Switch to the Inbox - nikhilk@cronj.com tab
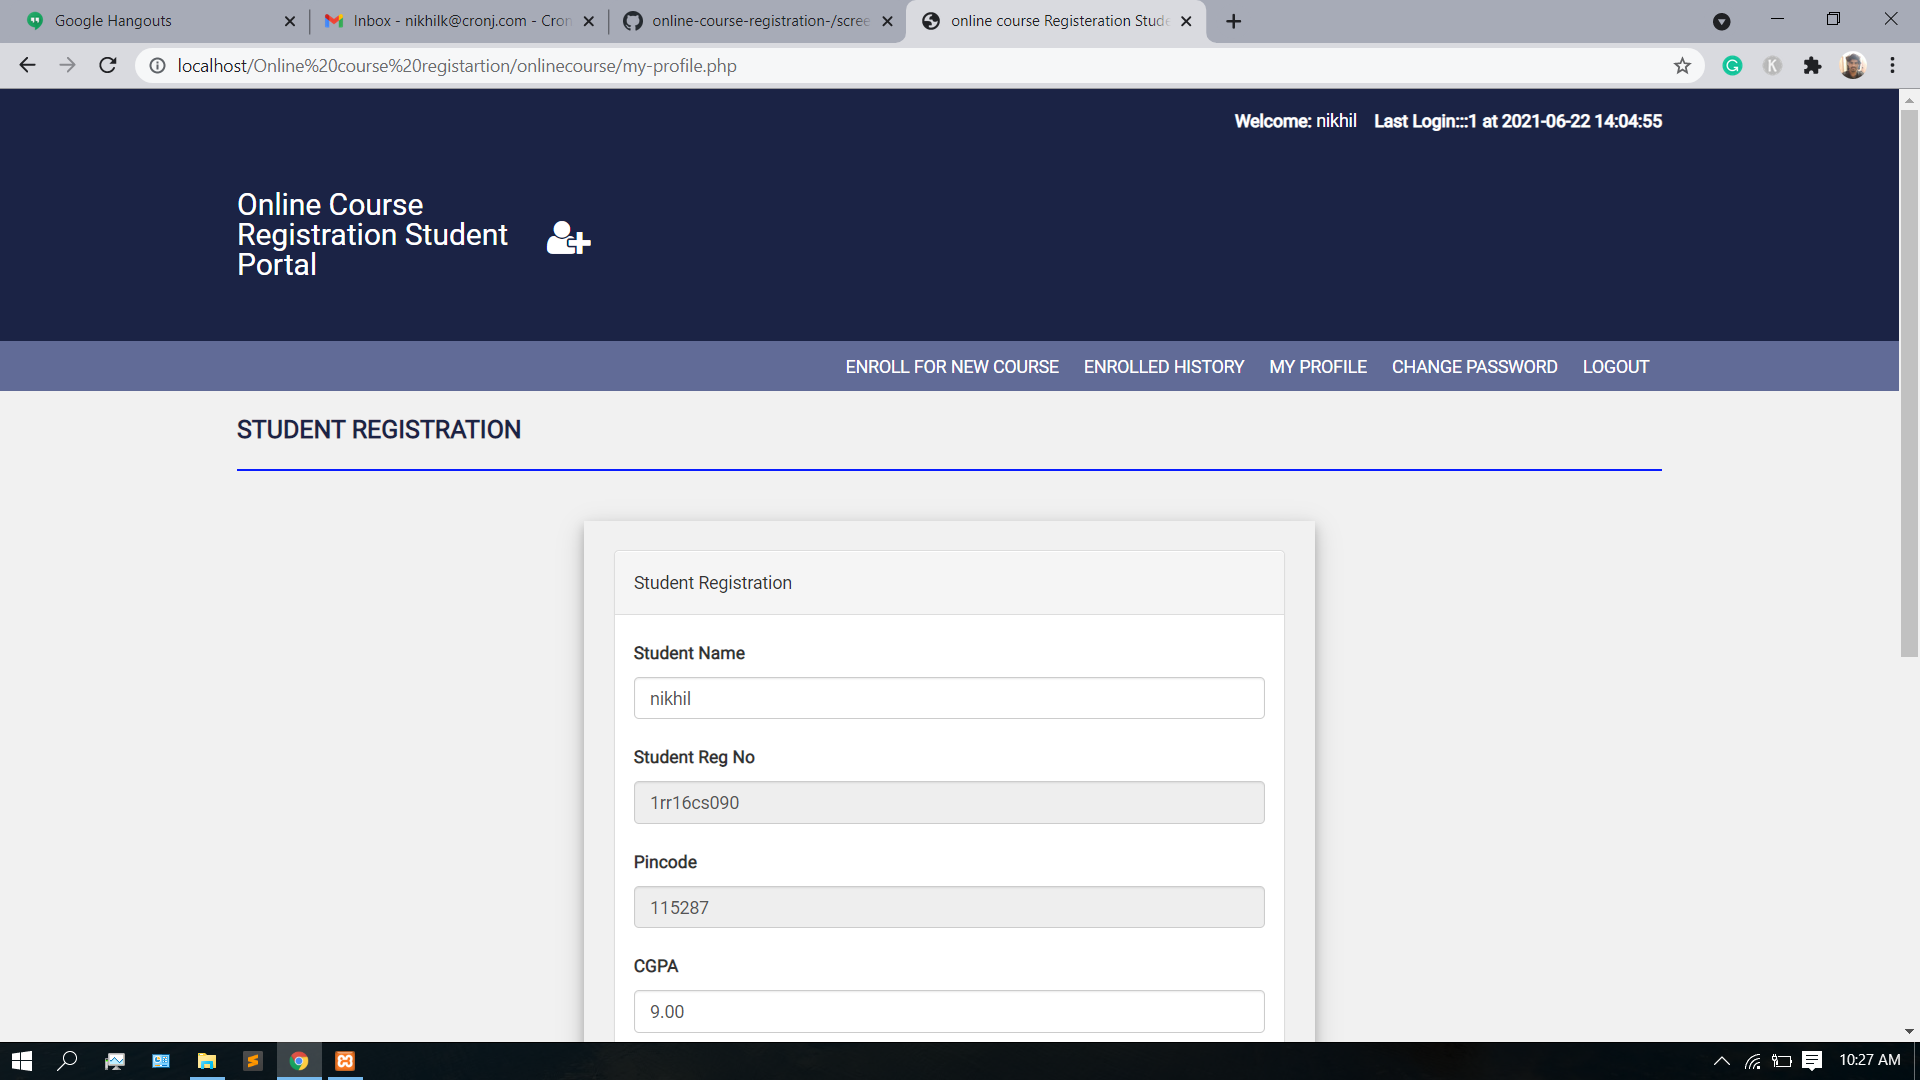This screenshot has width=1920, height=1080. 450,20
